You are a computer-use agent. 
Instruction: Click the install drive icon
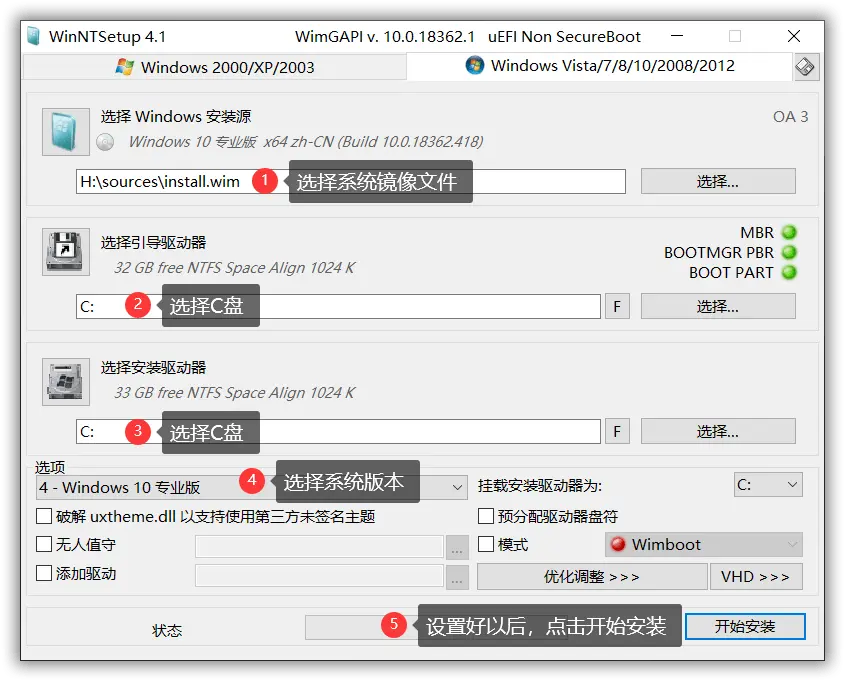tap(66, 381)
